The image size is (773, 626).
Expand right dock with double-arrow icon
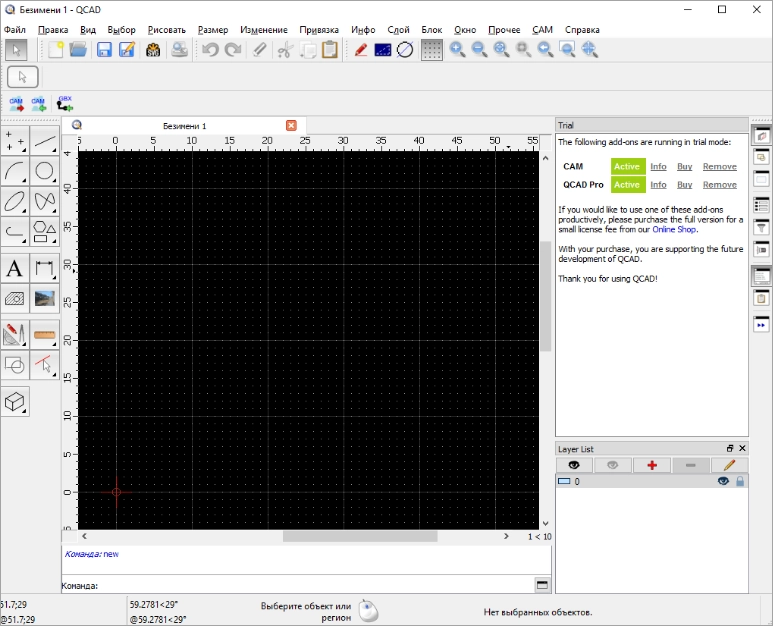(761, 325)
